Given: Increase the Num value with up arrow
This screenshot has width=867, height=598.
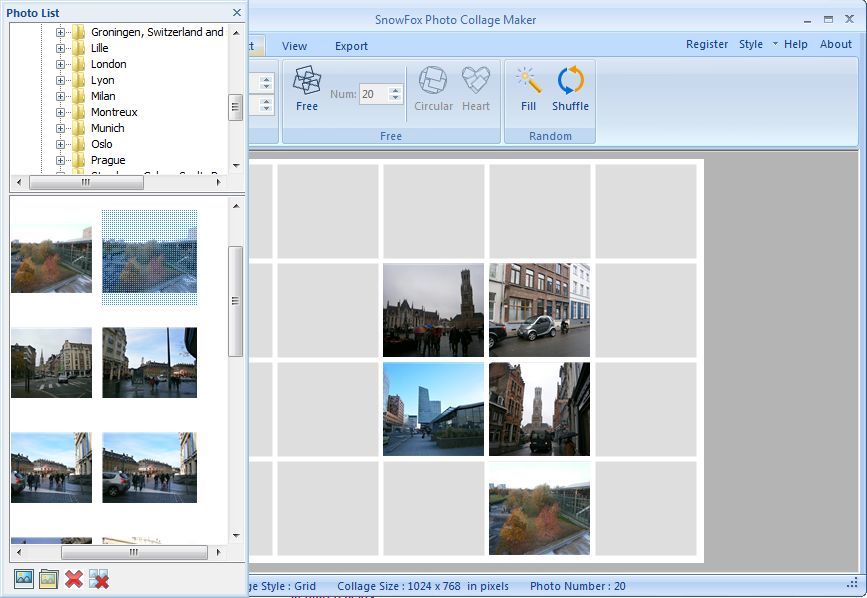Looking at the screenshot, I should [396, 90].
